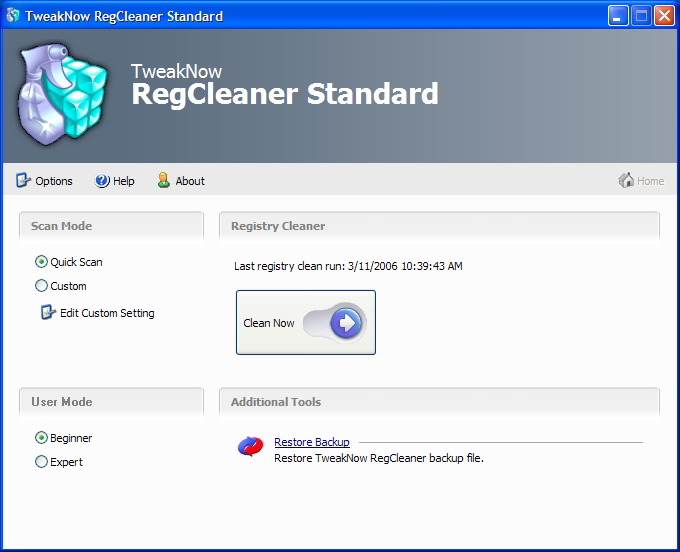This screenshot has height=552, width=680.
Task: Click the About person icon
Action: (x=163, y=180)
